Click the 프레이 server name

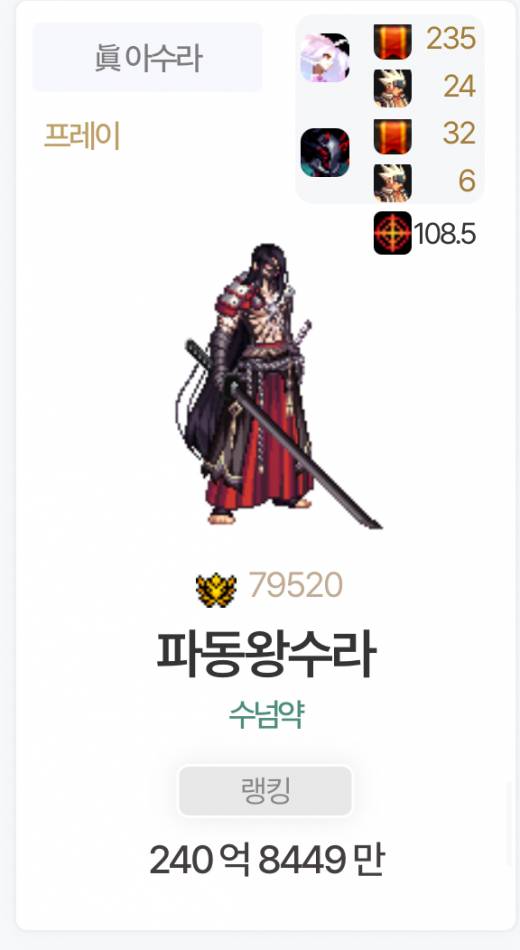pyautogui.click(x=82, y=136)
